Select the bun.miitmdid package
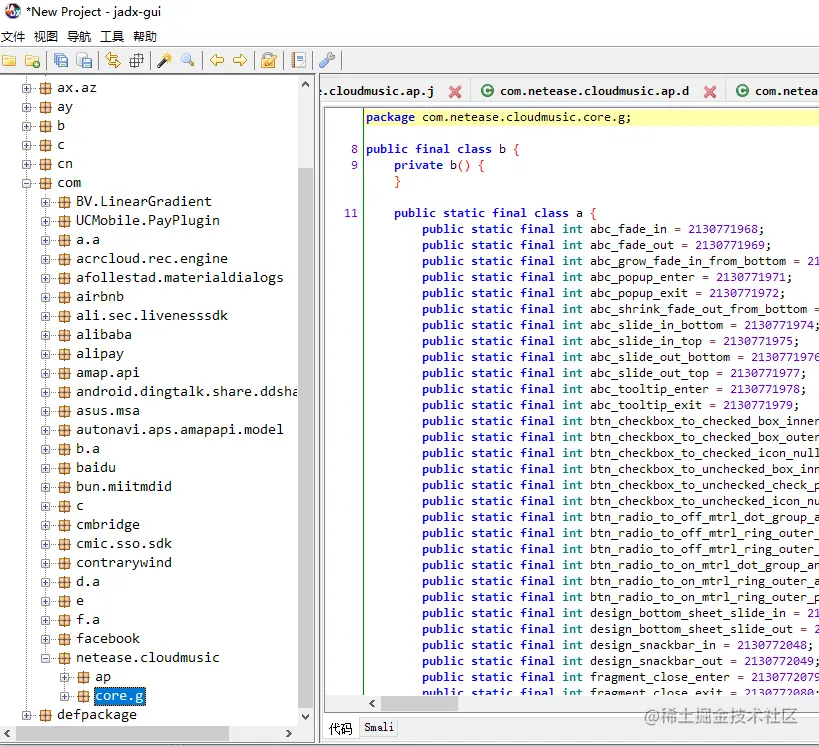 [124, 486]
